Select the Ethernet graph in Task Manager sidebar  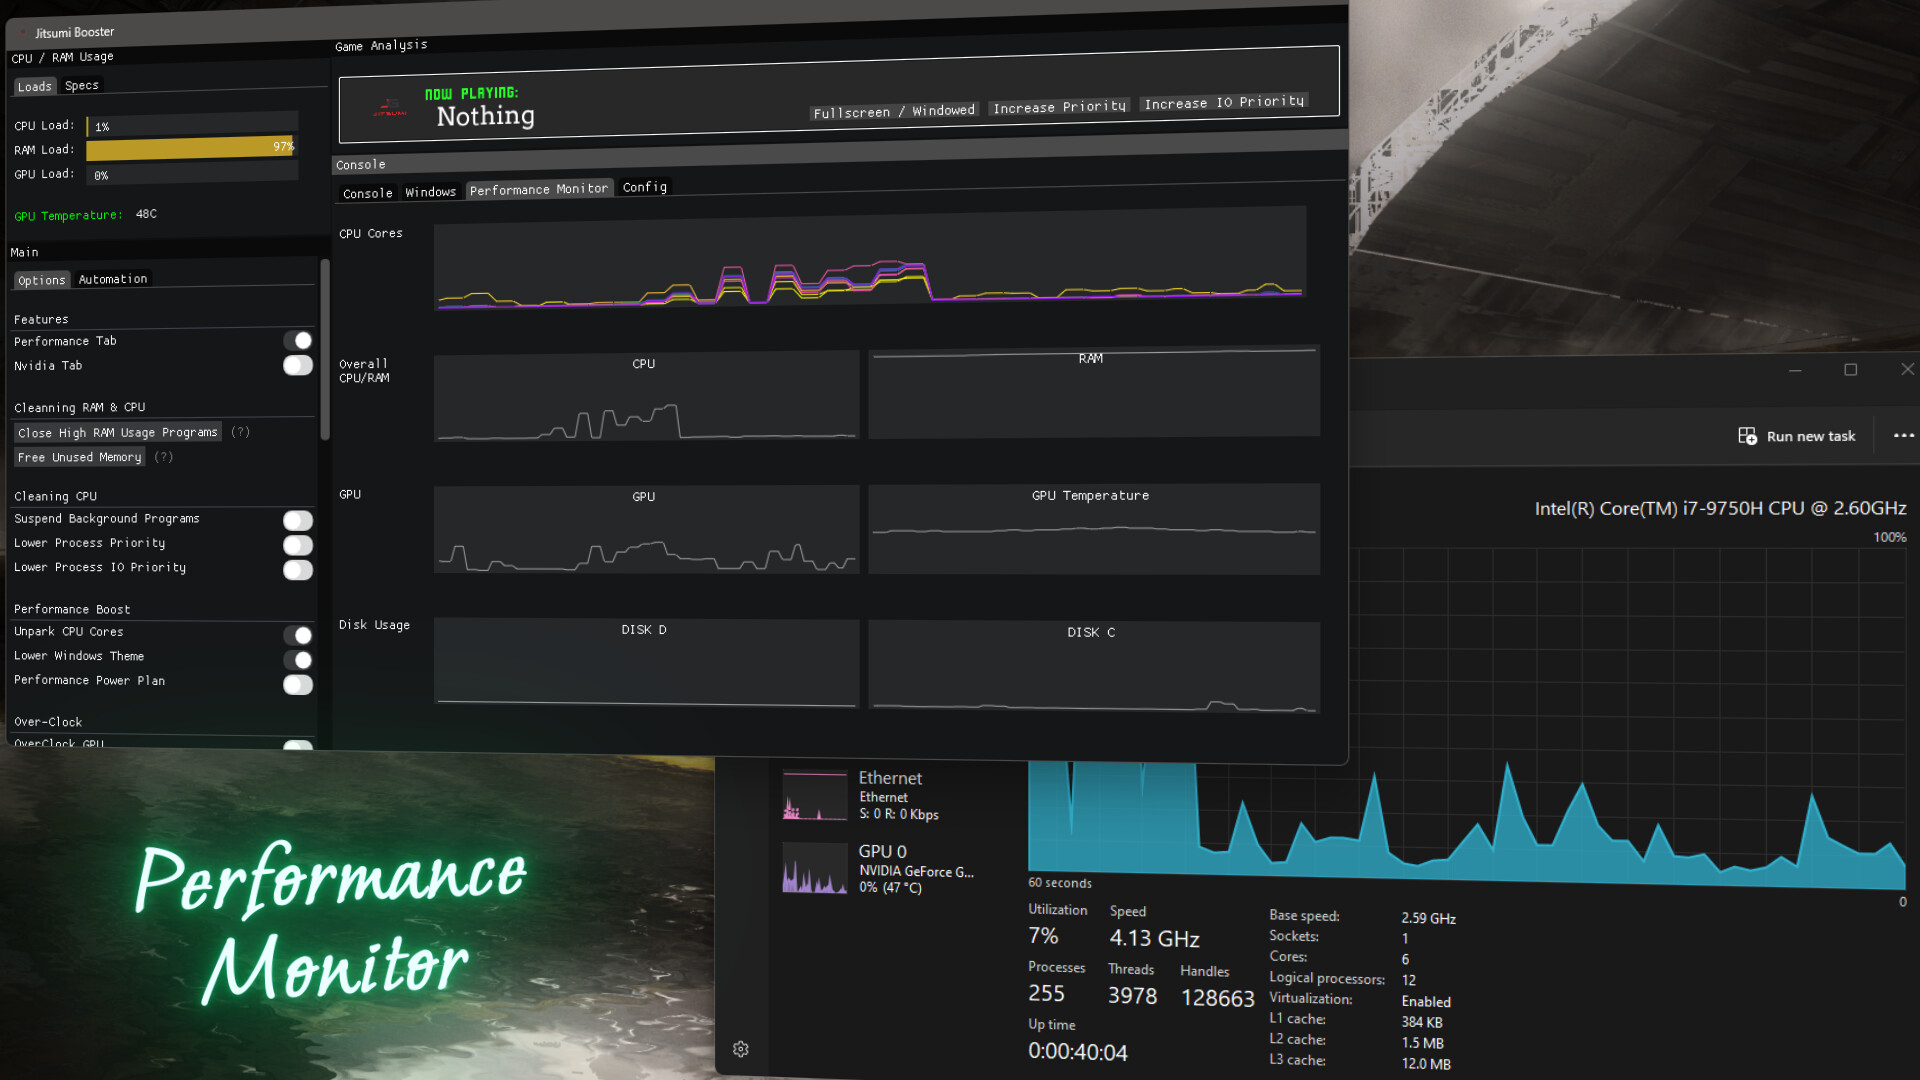pos(815,795)
